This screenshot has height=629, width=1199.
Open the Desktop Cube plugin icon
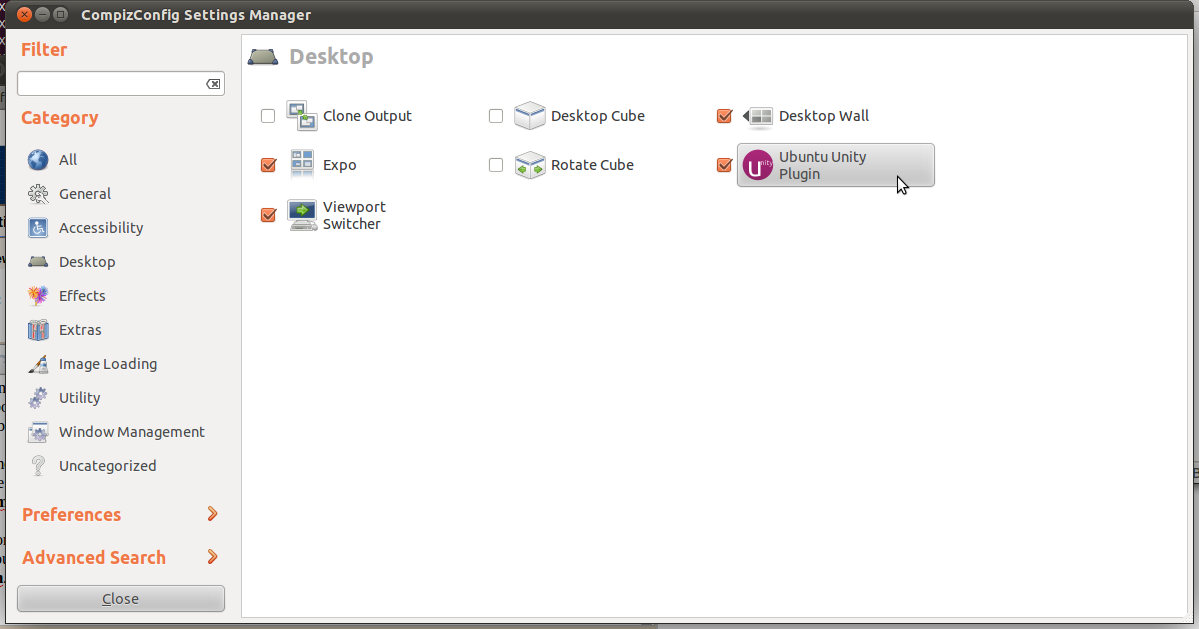(x=530, y=115)
